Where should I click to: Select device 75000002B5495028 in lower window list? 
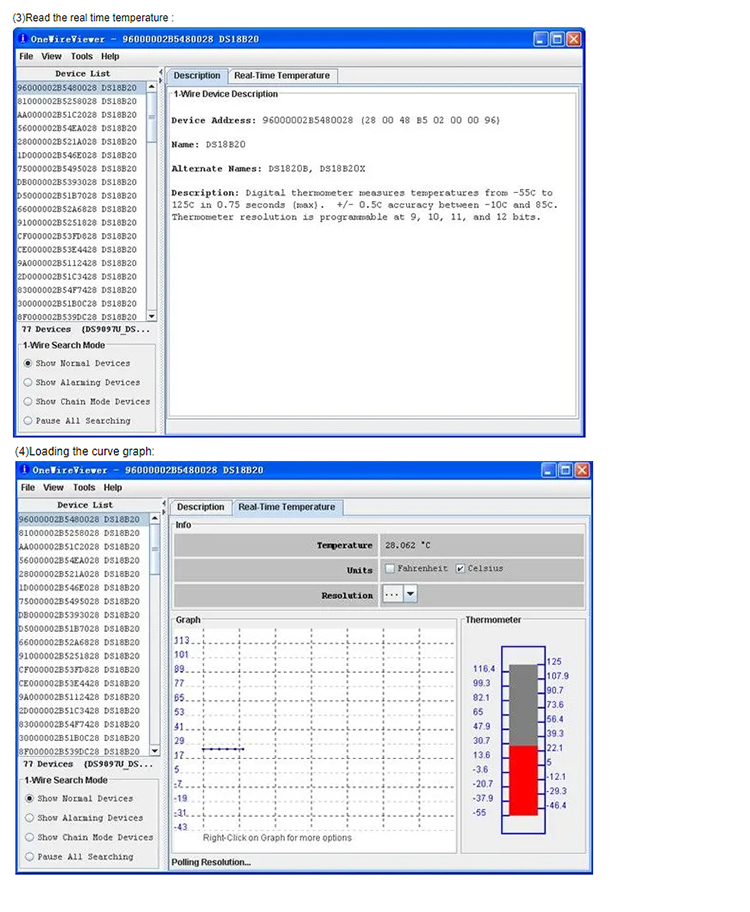79,601
